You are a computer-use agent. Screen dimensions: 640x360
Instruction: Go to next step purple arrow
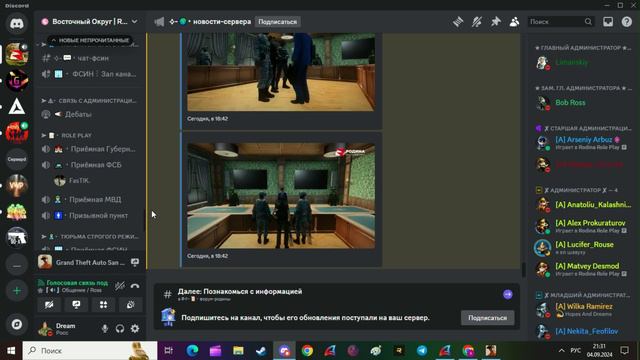pos(508,294)
